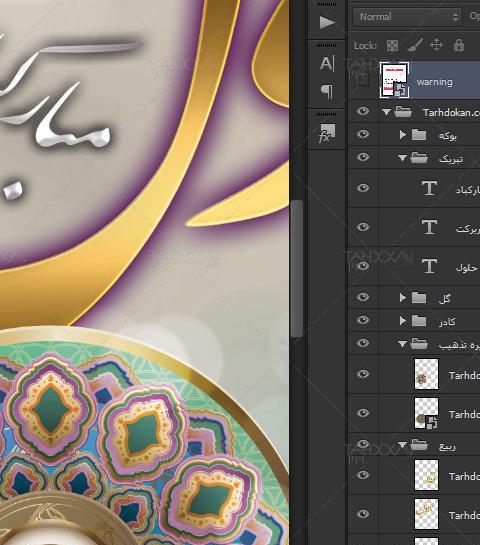The height and width of the screenshot is (545, 480).
Task: Hide the گل group
Action: tap(363, 297)
